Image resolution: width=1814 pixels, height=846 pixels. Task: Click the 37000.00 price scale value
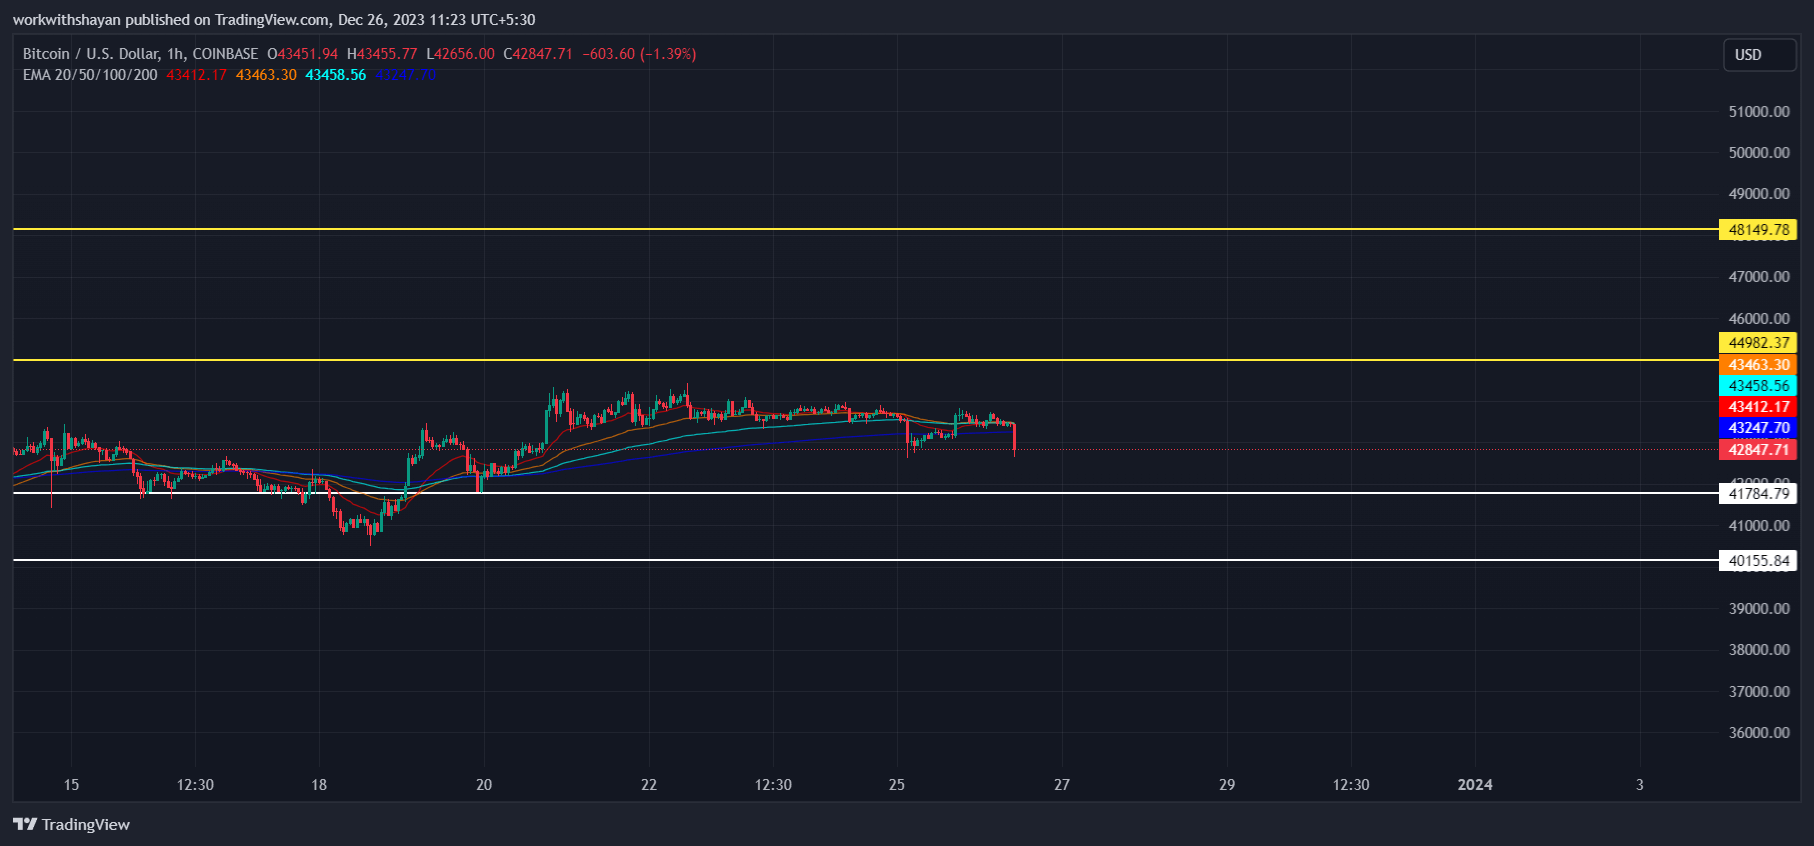point(1759,692)
